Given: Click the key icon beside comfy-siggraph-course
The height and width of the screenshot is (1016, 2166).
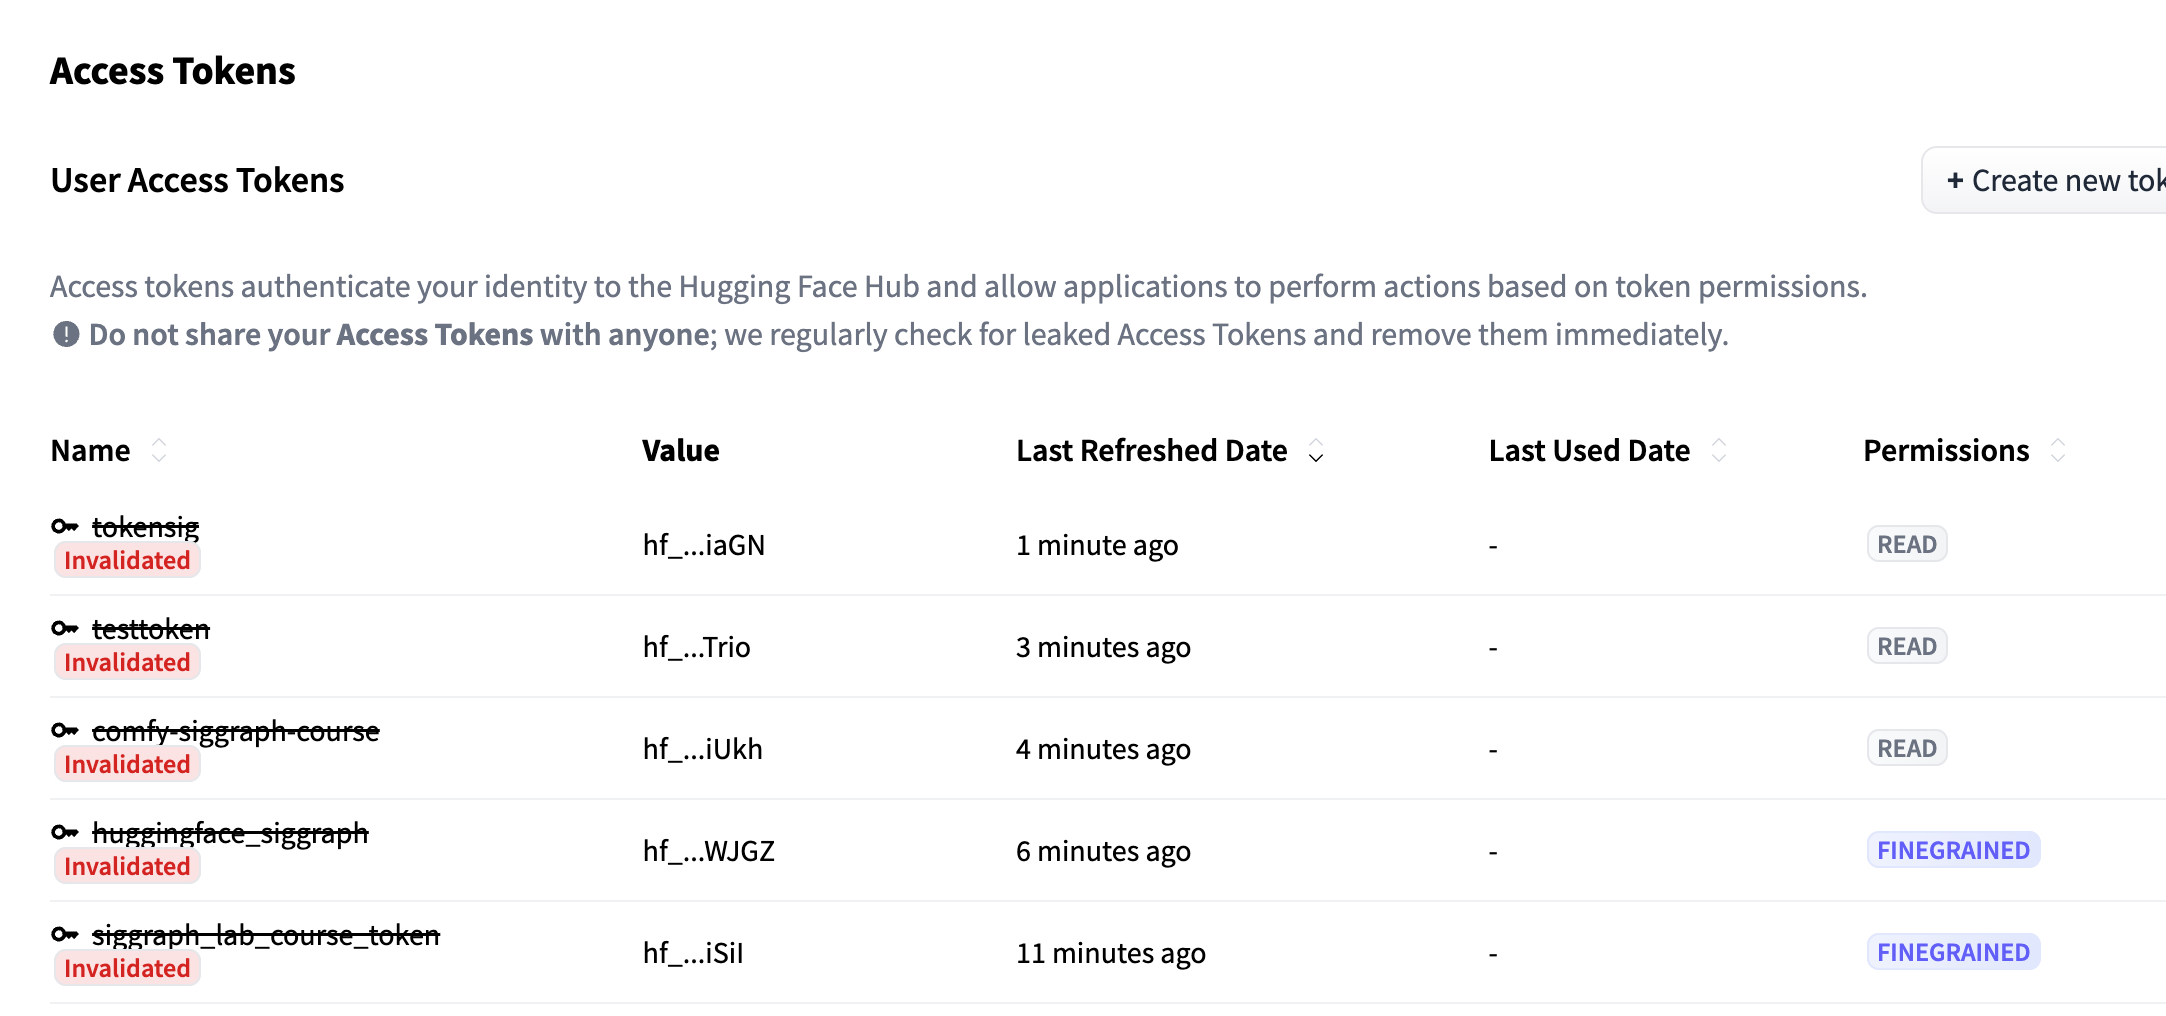Looking at the screenshot, I should pos(65,730).
